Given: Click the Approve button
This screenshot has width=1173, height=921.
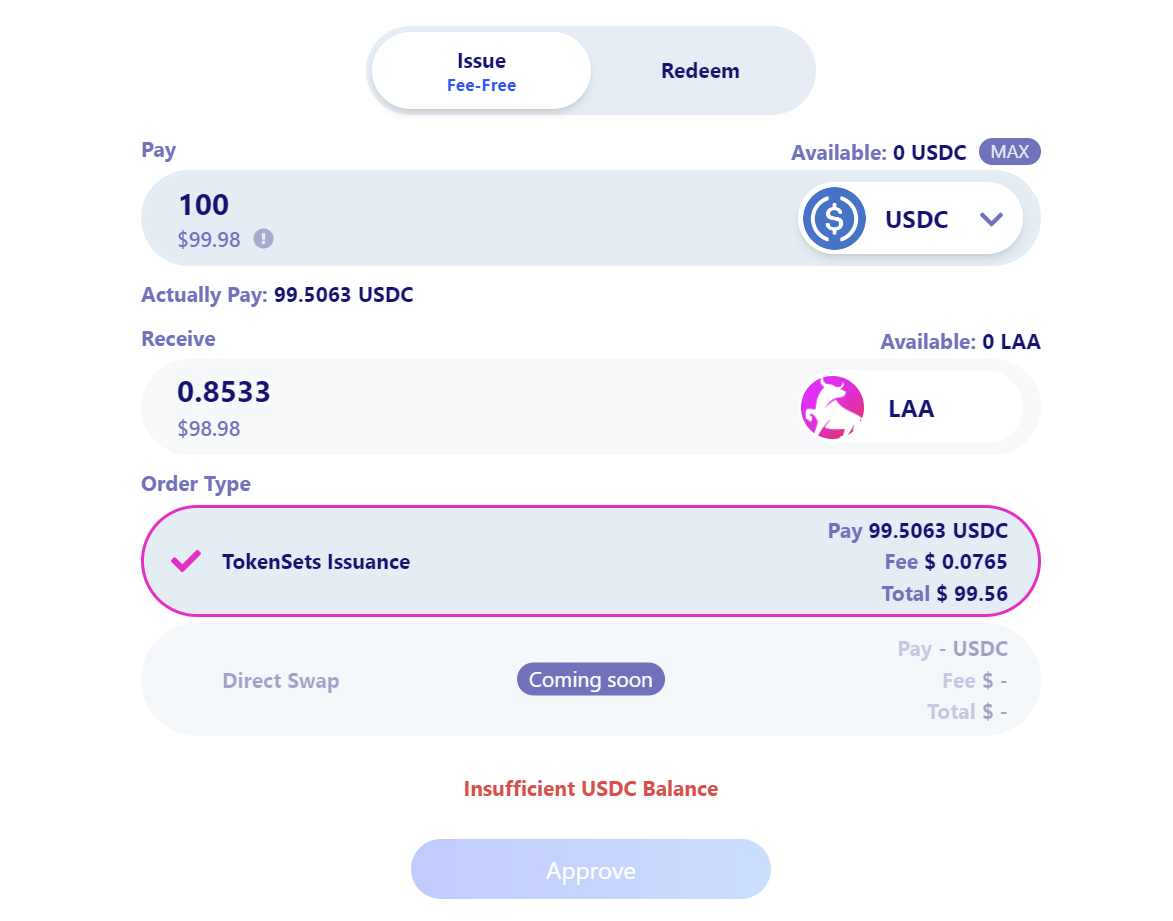Looking at the screenshot, I should pyautogui.click(x=590, y=869).
